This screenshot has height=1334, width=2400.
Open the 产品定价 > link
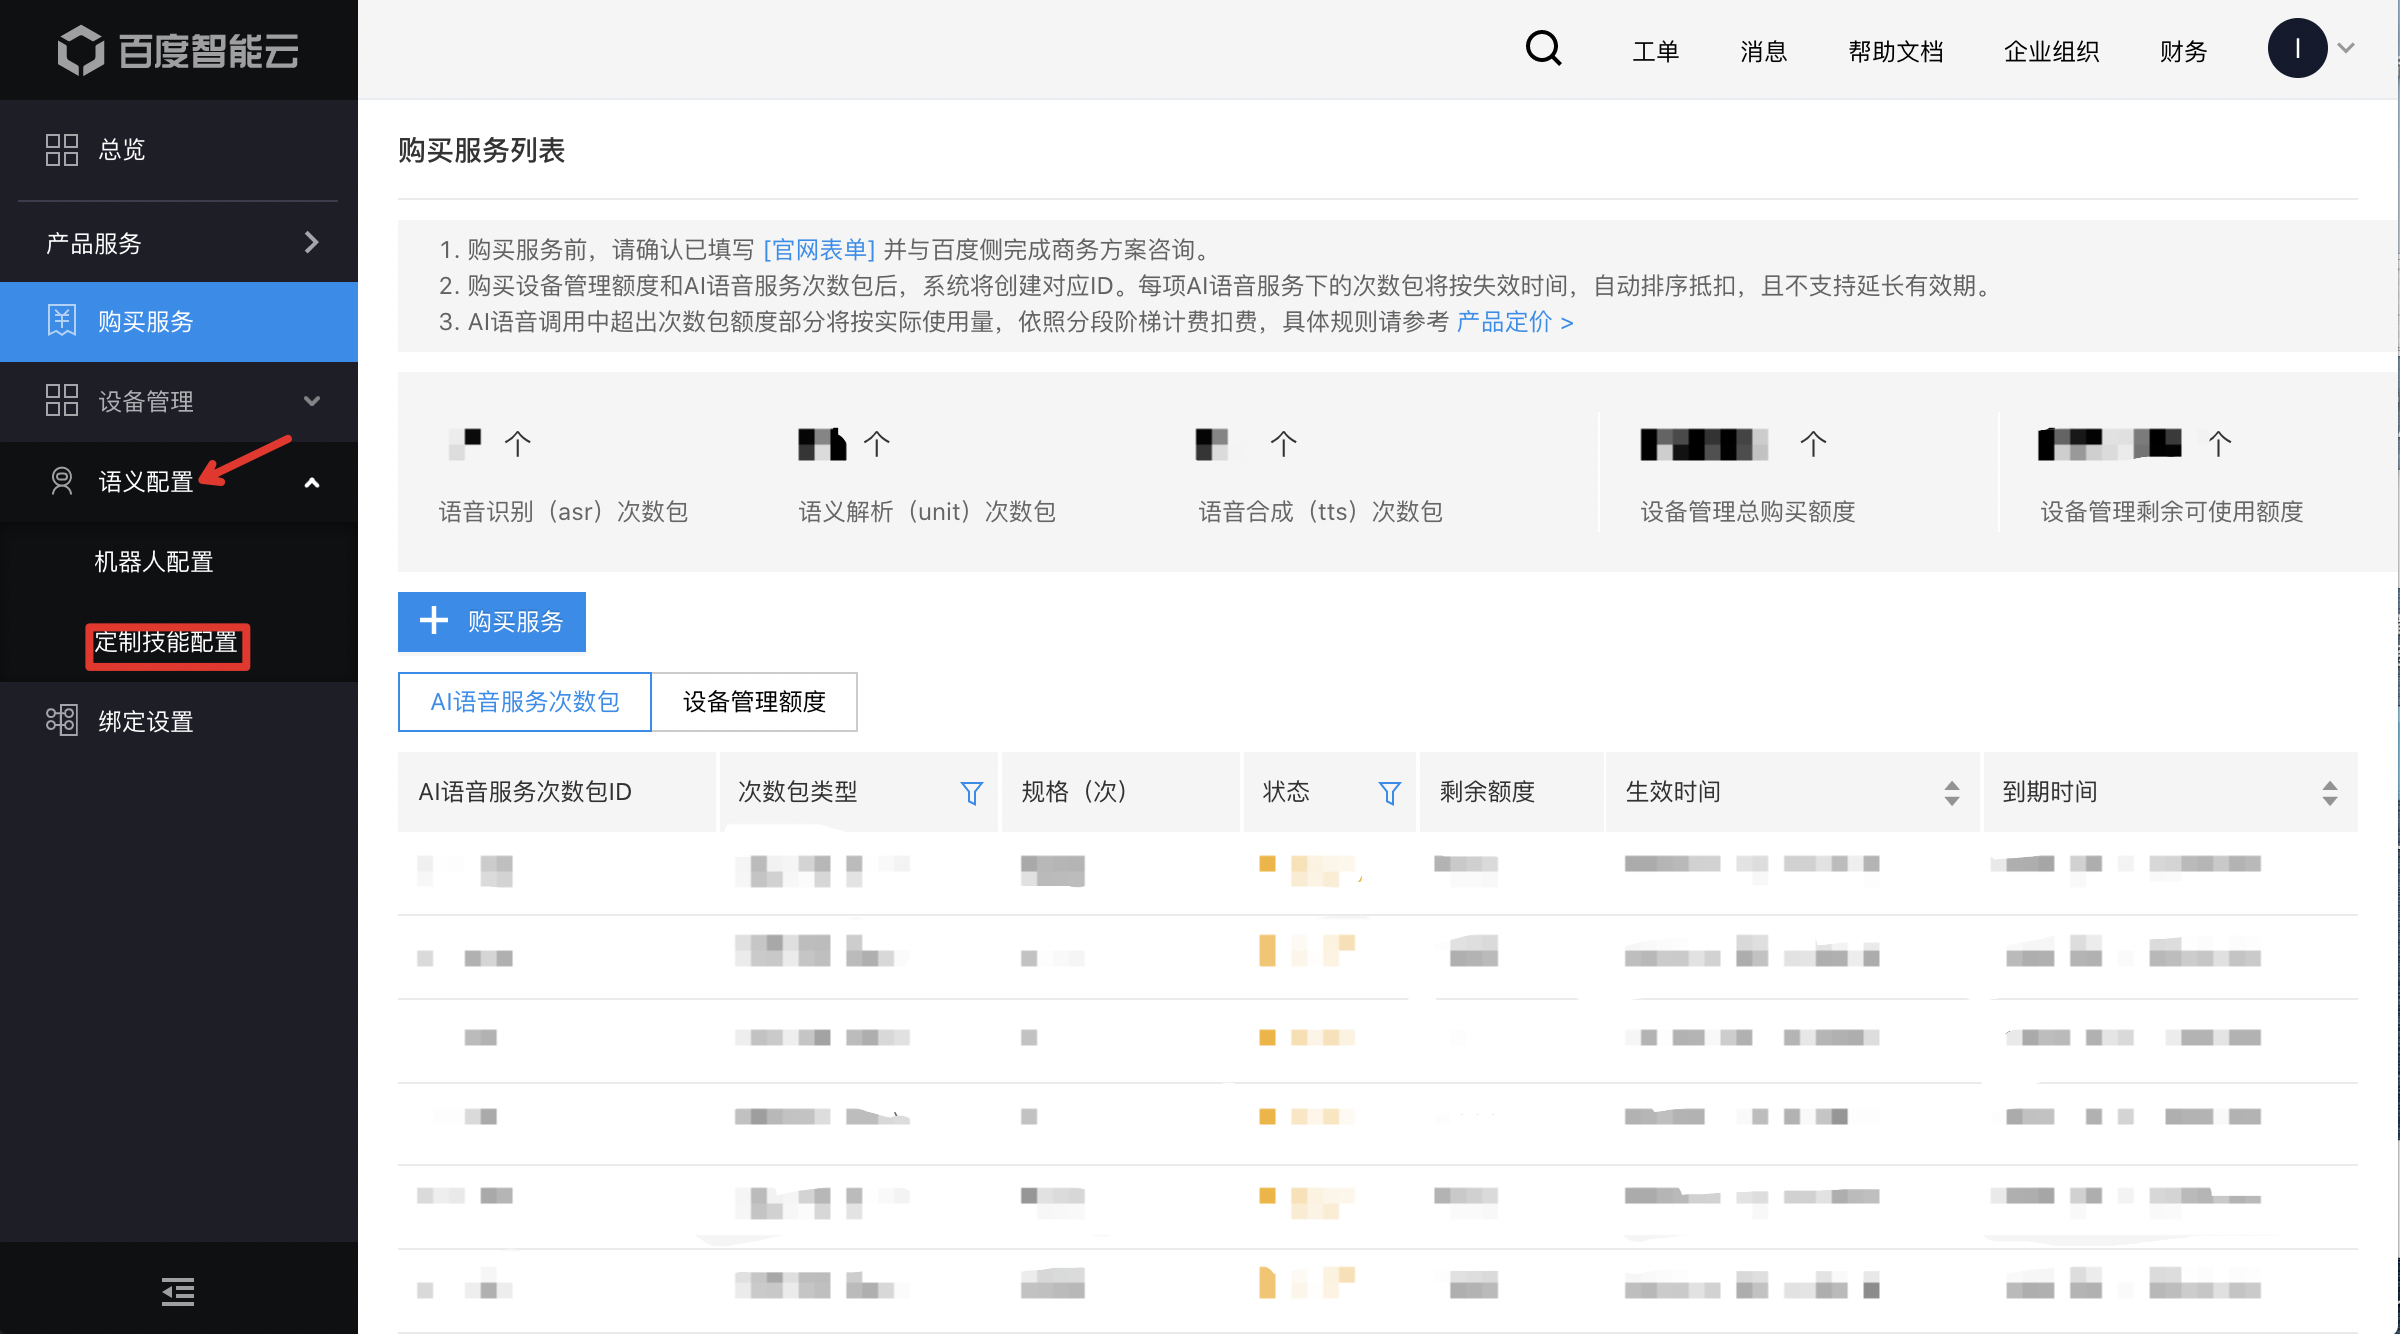[1515, 321]
